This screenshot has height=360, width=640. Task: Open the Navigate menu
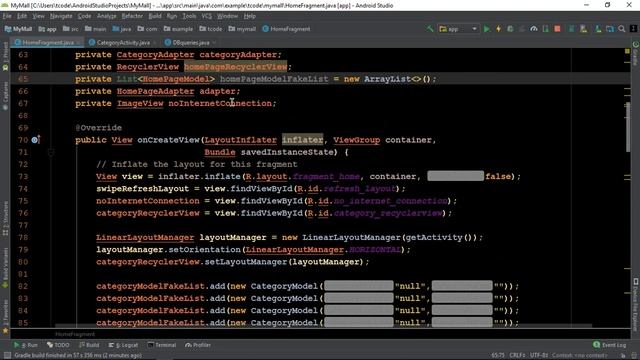tap(61, 16)
